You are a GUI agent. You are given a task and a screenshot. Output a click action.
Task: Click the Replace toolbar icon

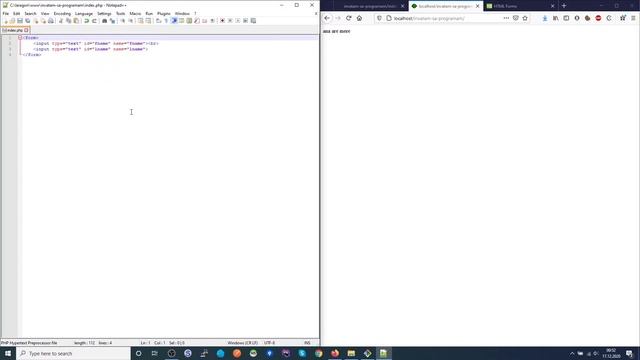(112, 21)
